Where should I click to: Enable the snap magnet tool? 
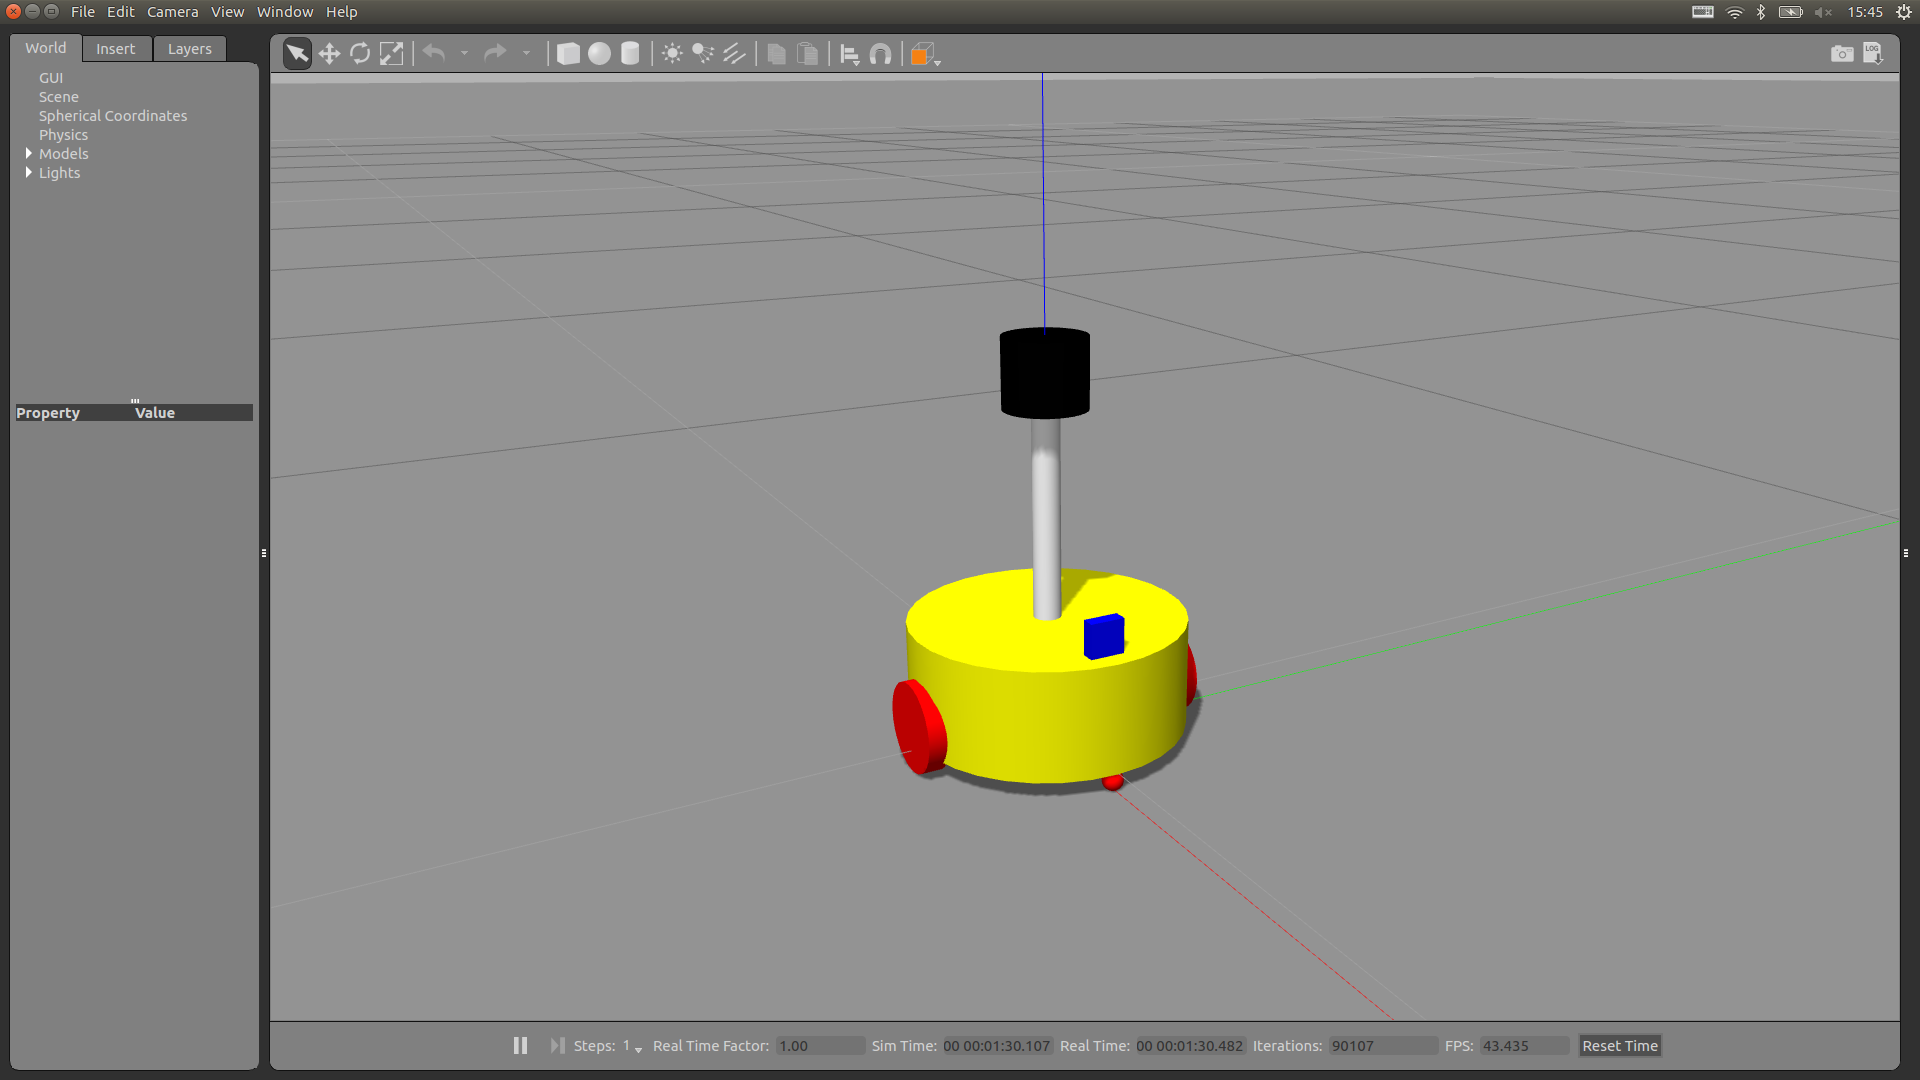point(880,54)
